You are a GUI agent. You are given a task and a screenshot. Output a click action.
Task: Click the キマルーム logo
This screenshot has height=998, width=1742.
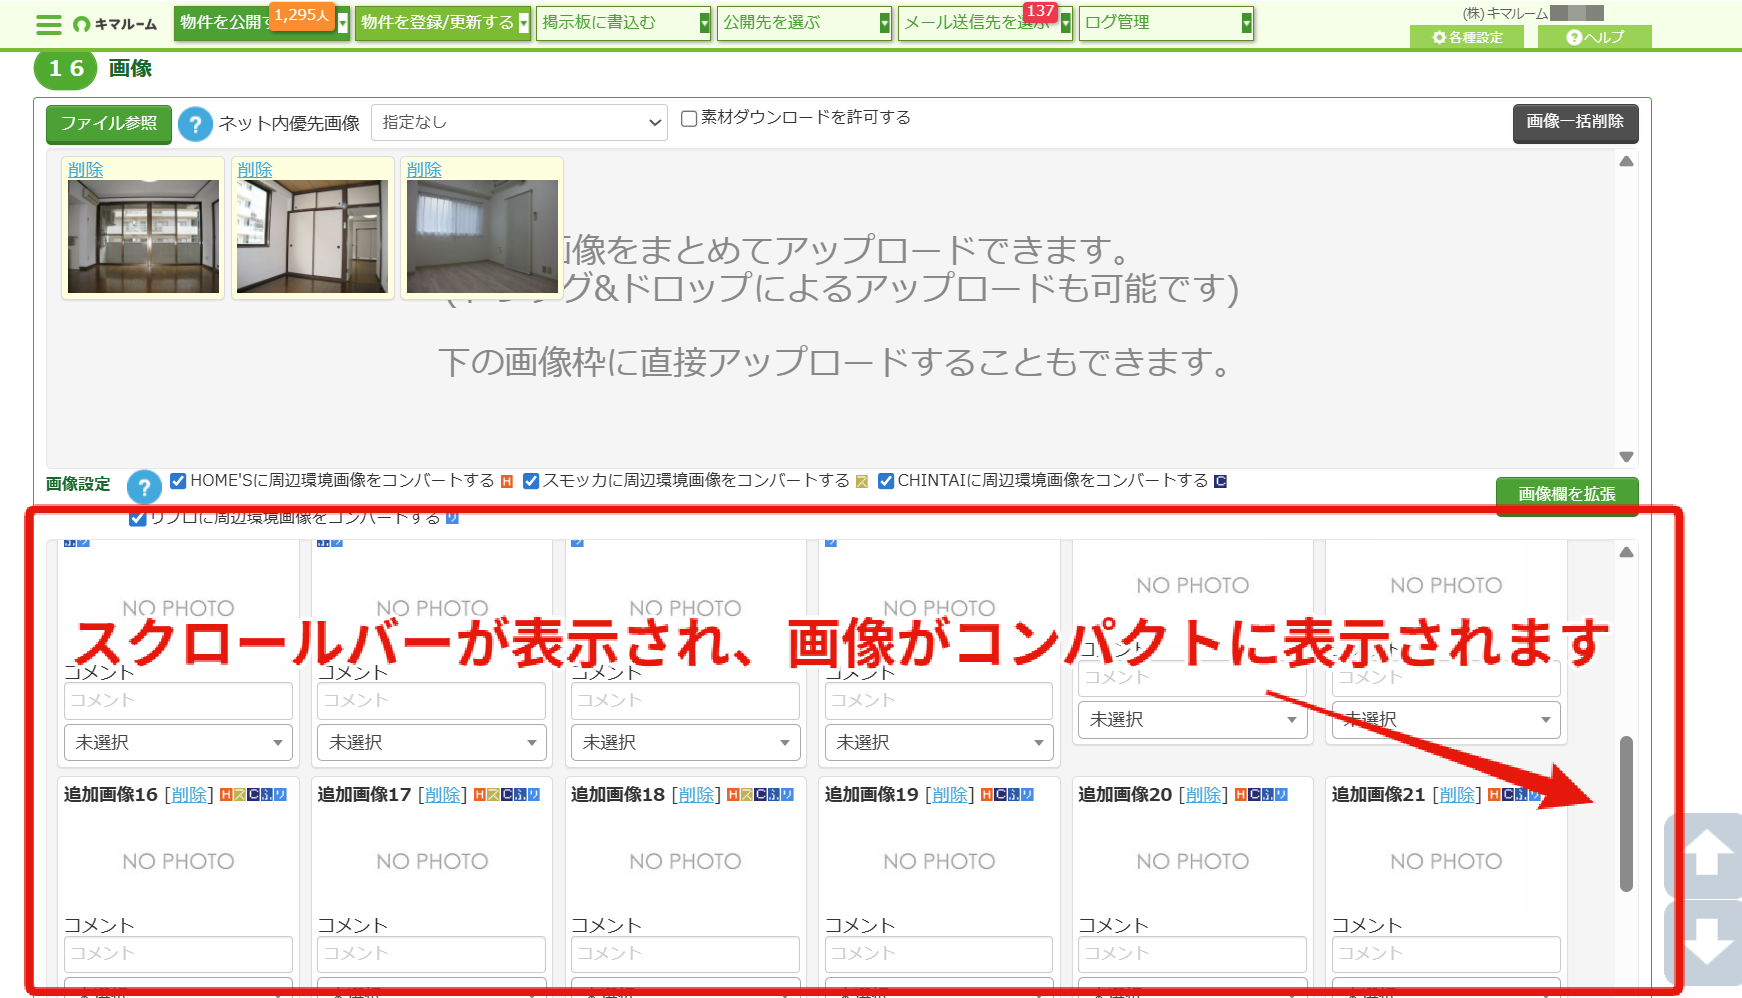tap(116, 24)
